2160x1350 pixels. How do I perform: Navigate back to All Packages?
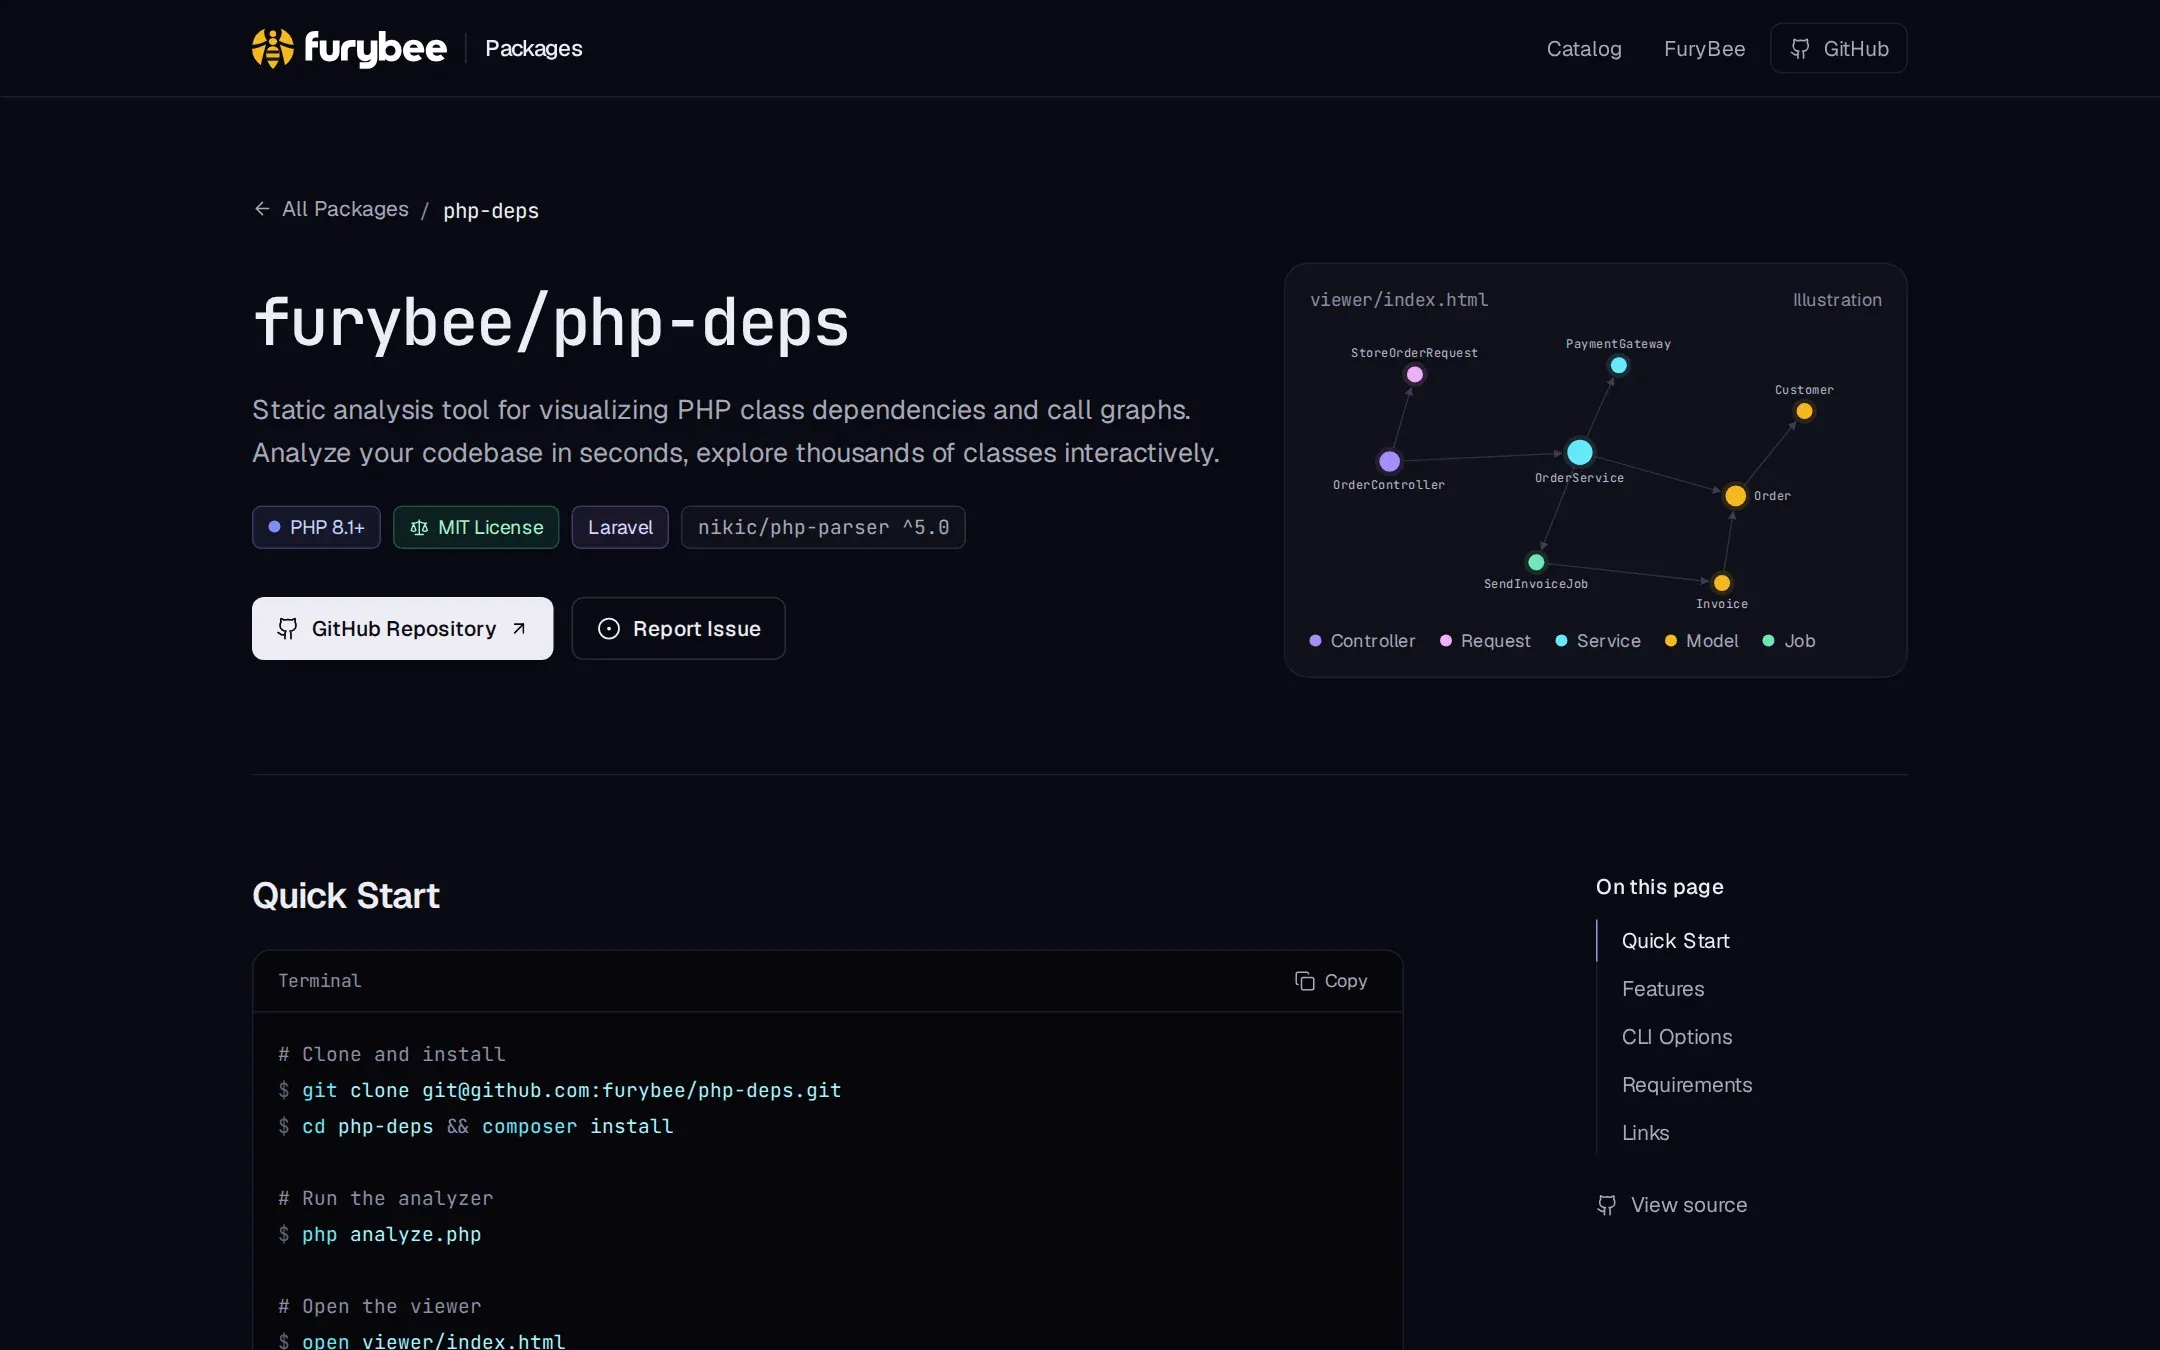[345, 208]
